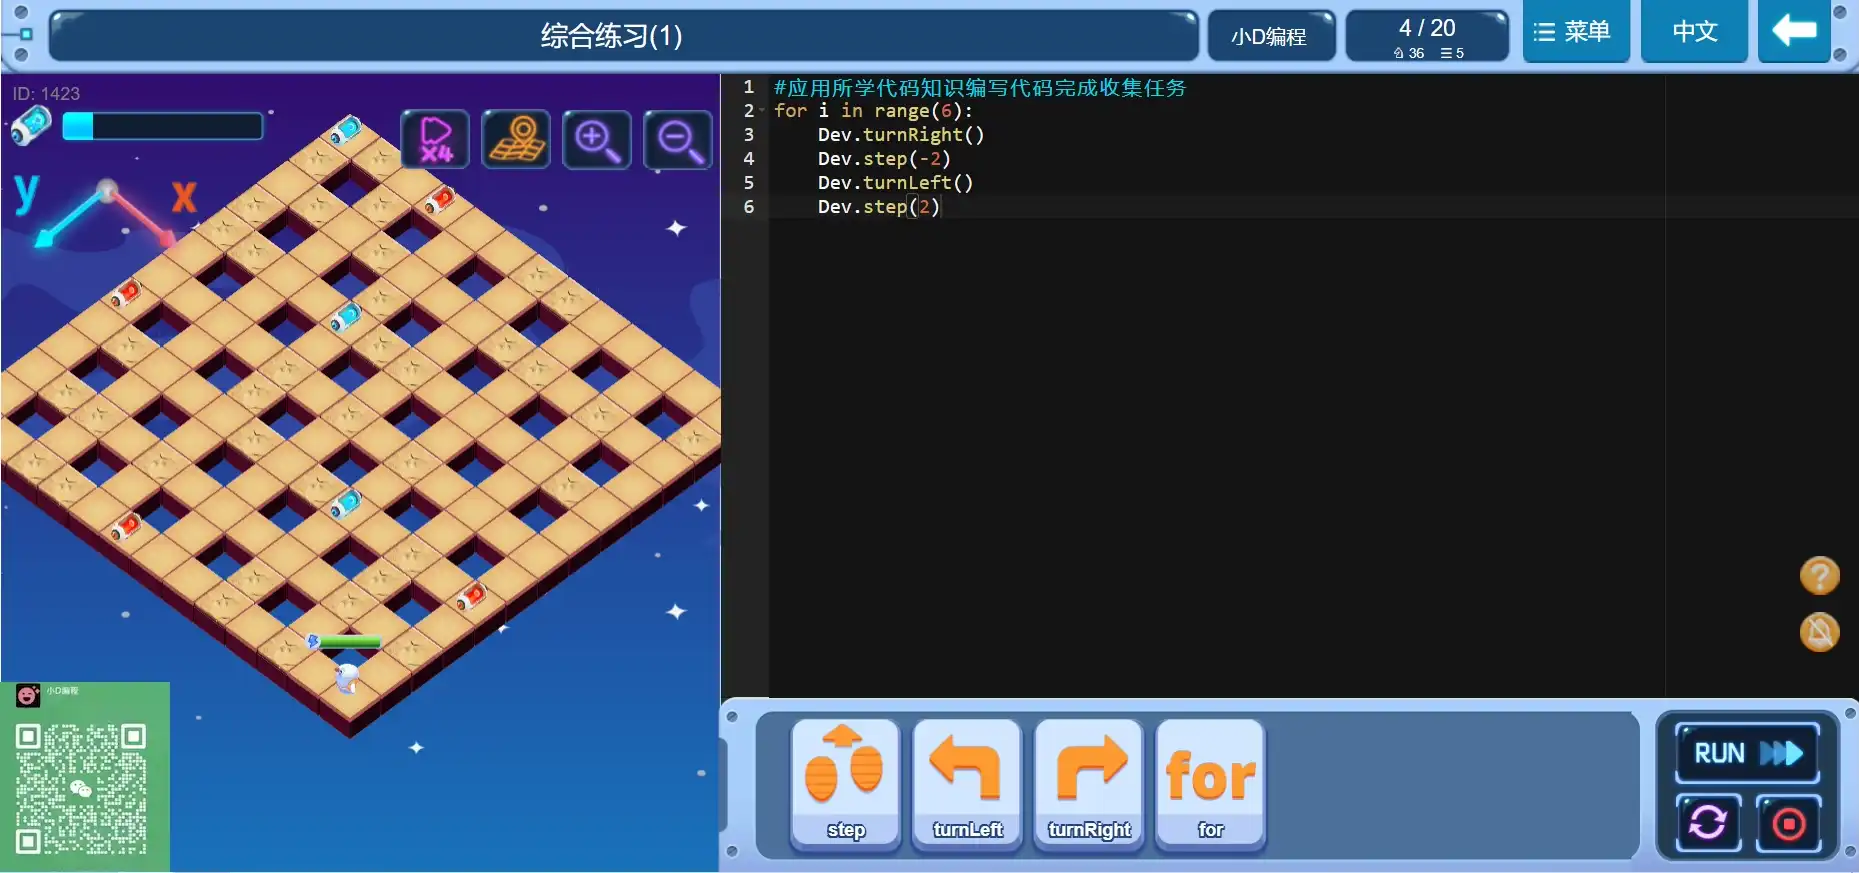Click the map location grid icon
The width and height of the screenshot is (1859, 873).
click(x=516, y=140)
